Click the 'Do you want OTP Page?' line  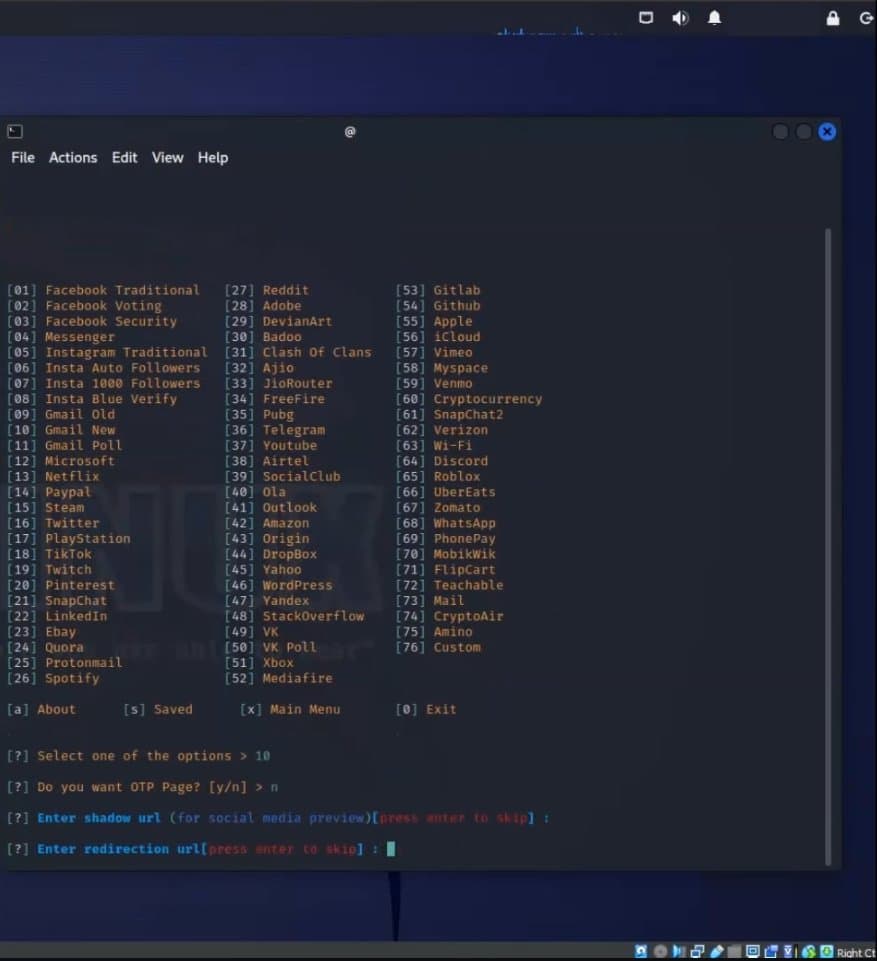(x=142, y=787)
